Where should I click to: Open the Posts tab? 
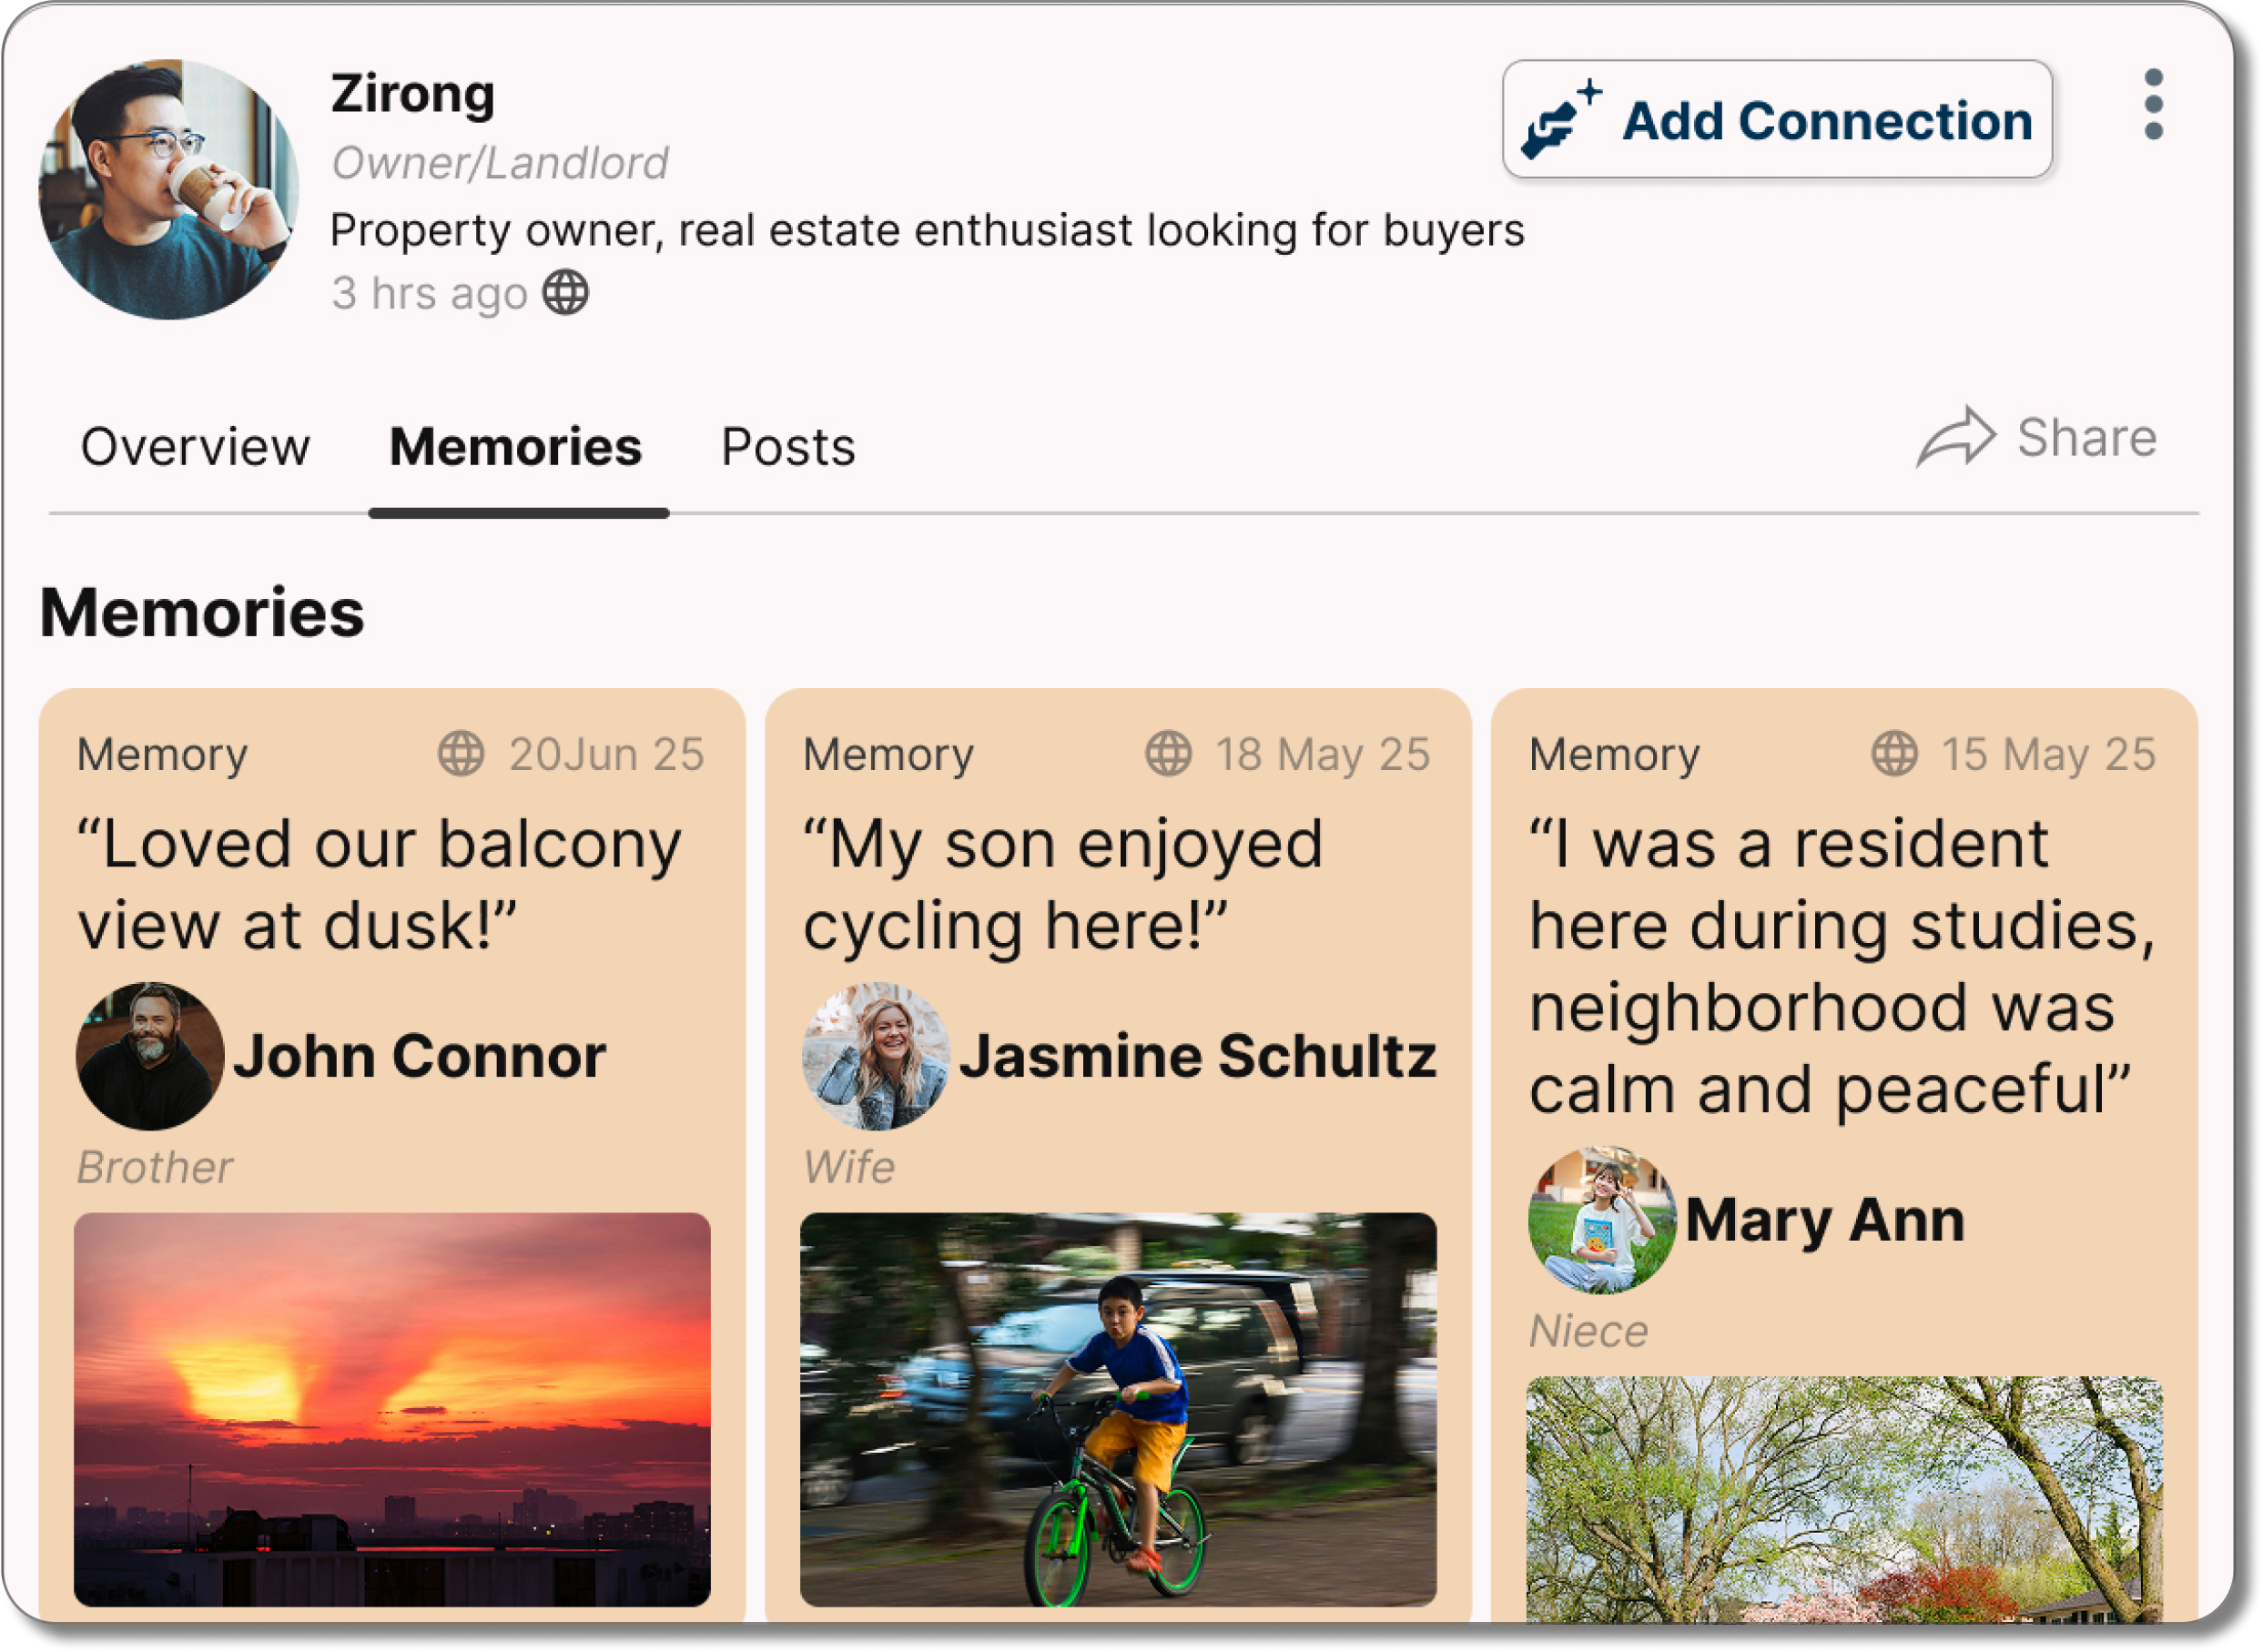(x=788, y=446)
